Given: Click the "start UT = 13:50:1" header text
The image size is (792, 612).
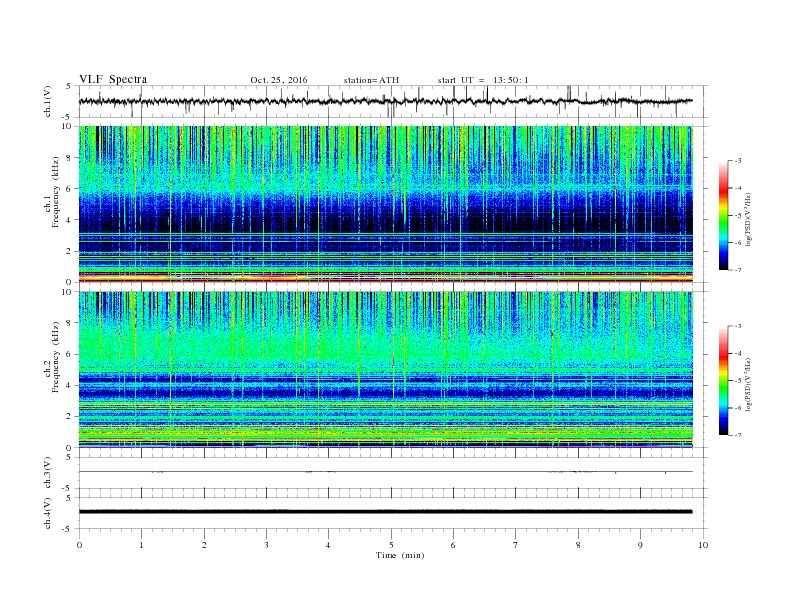Looking at the screenshot, I should coord(483,80).
